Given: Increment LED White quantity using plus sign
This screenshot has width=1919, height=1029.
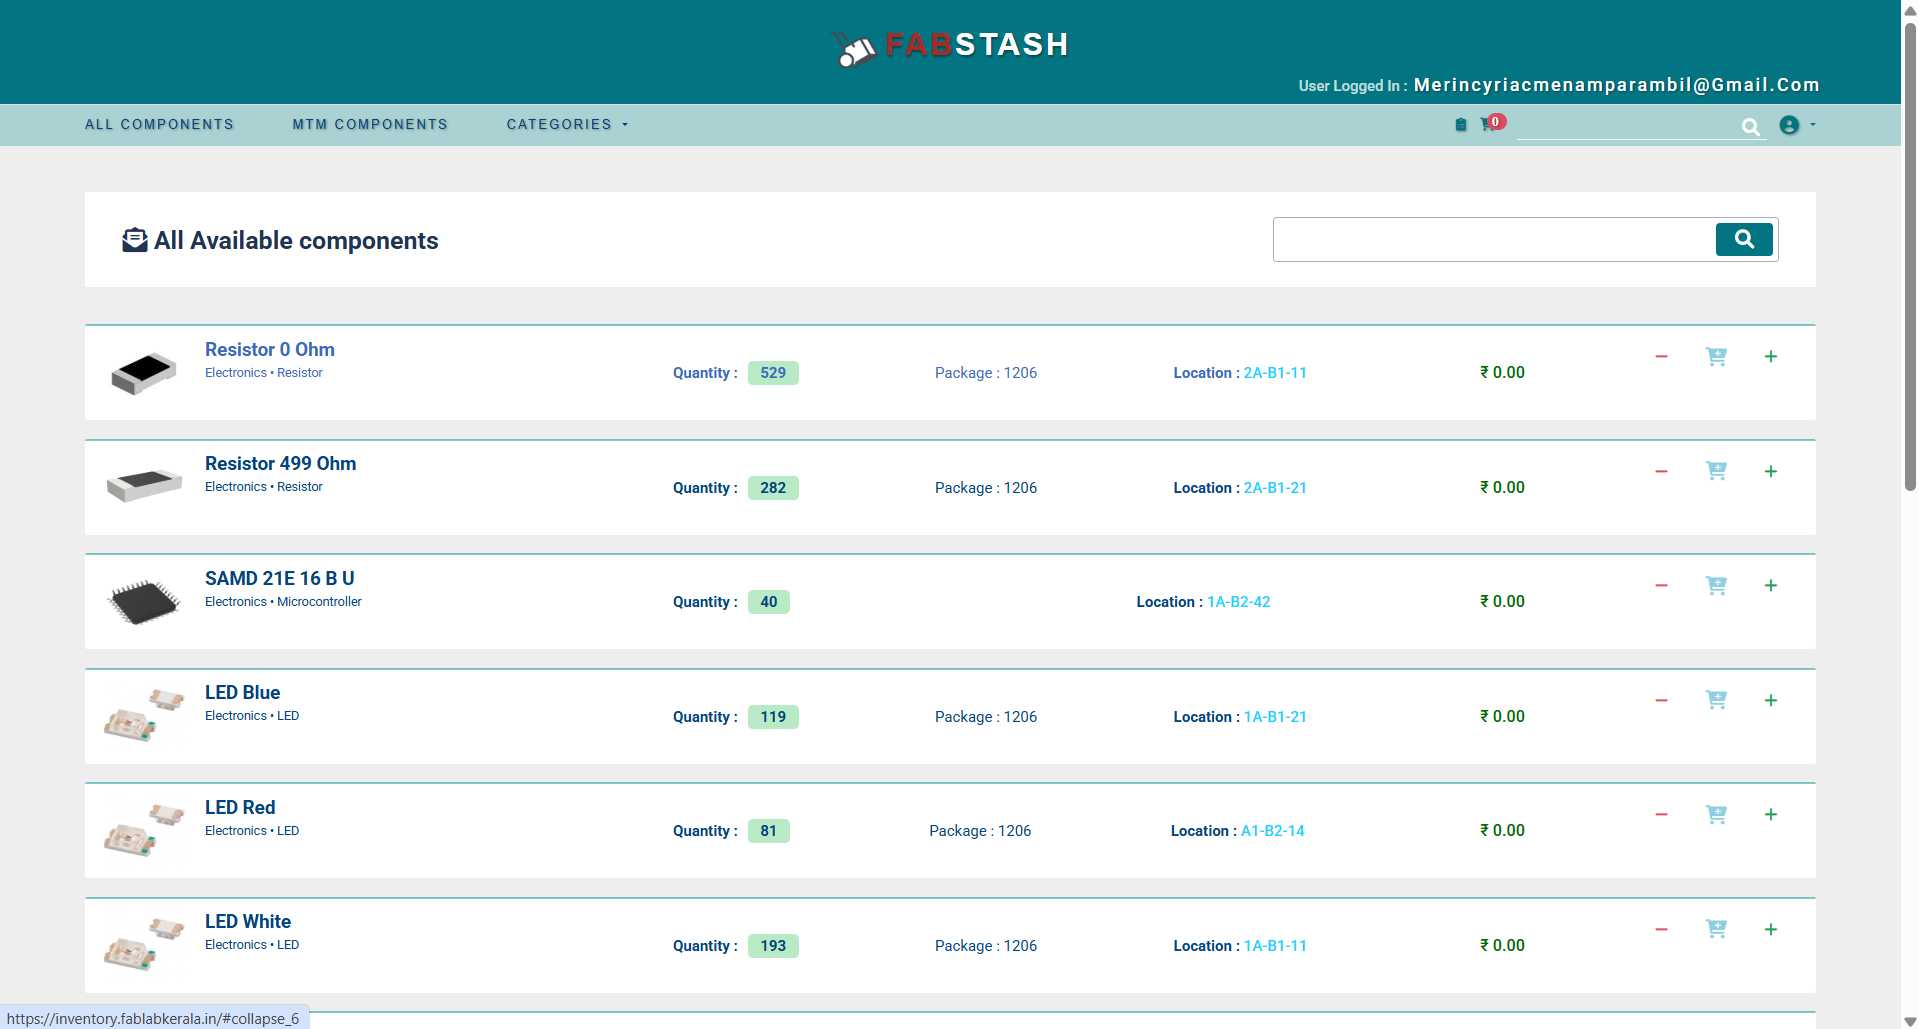Looking at the screenshot, I should pyautogui.click(x=1771, y=929).
